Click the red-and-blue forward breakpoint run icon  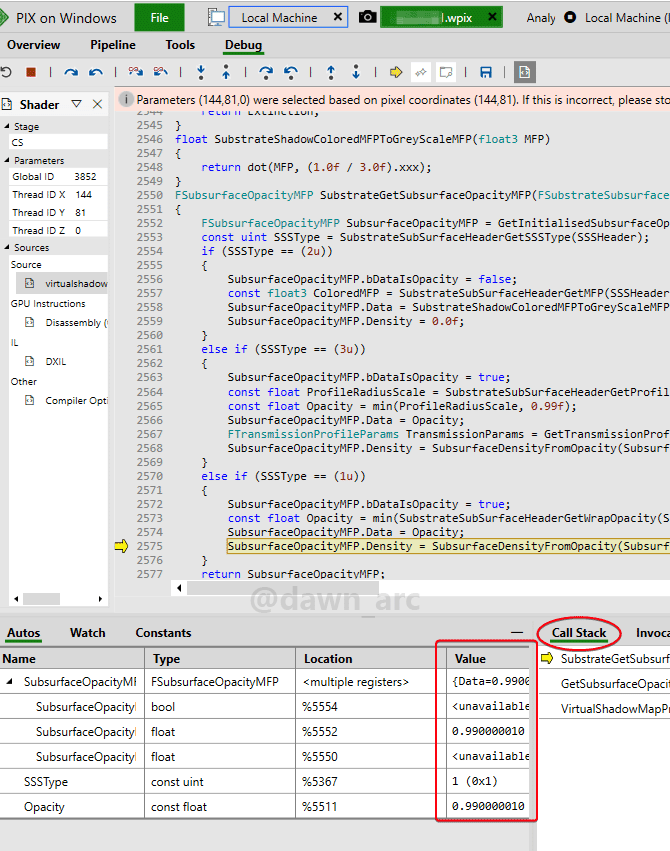[136, 72]
